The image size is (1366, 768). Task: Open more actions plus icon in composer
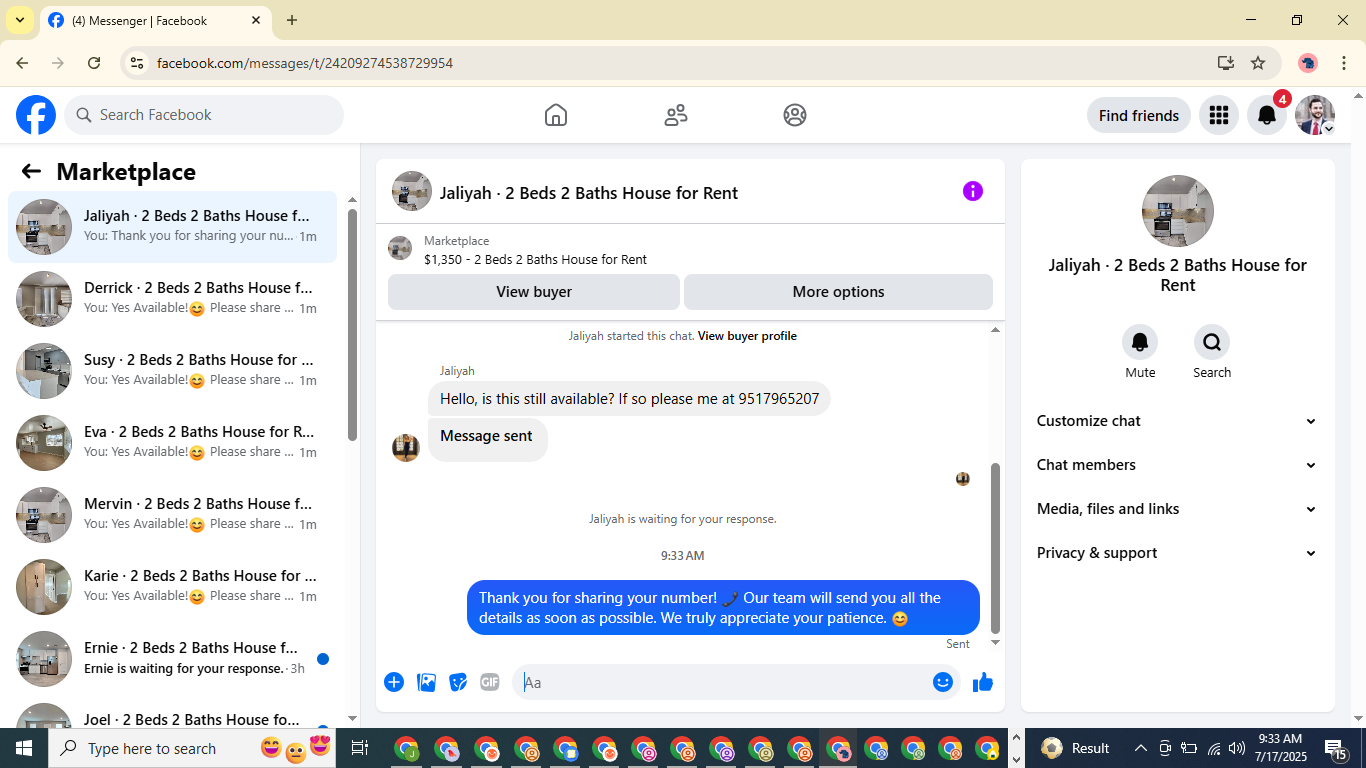[x=394, y=682]
